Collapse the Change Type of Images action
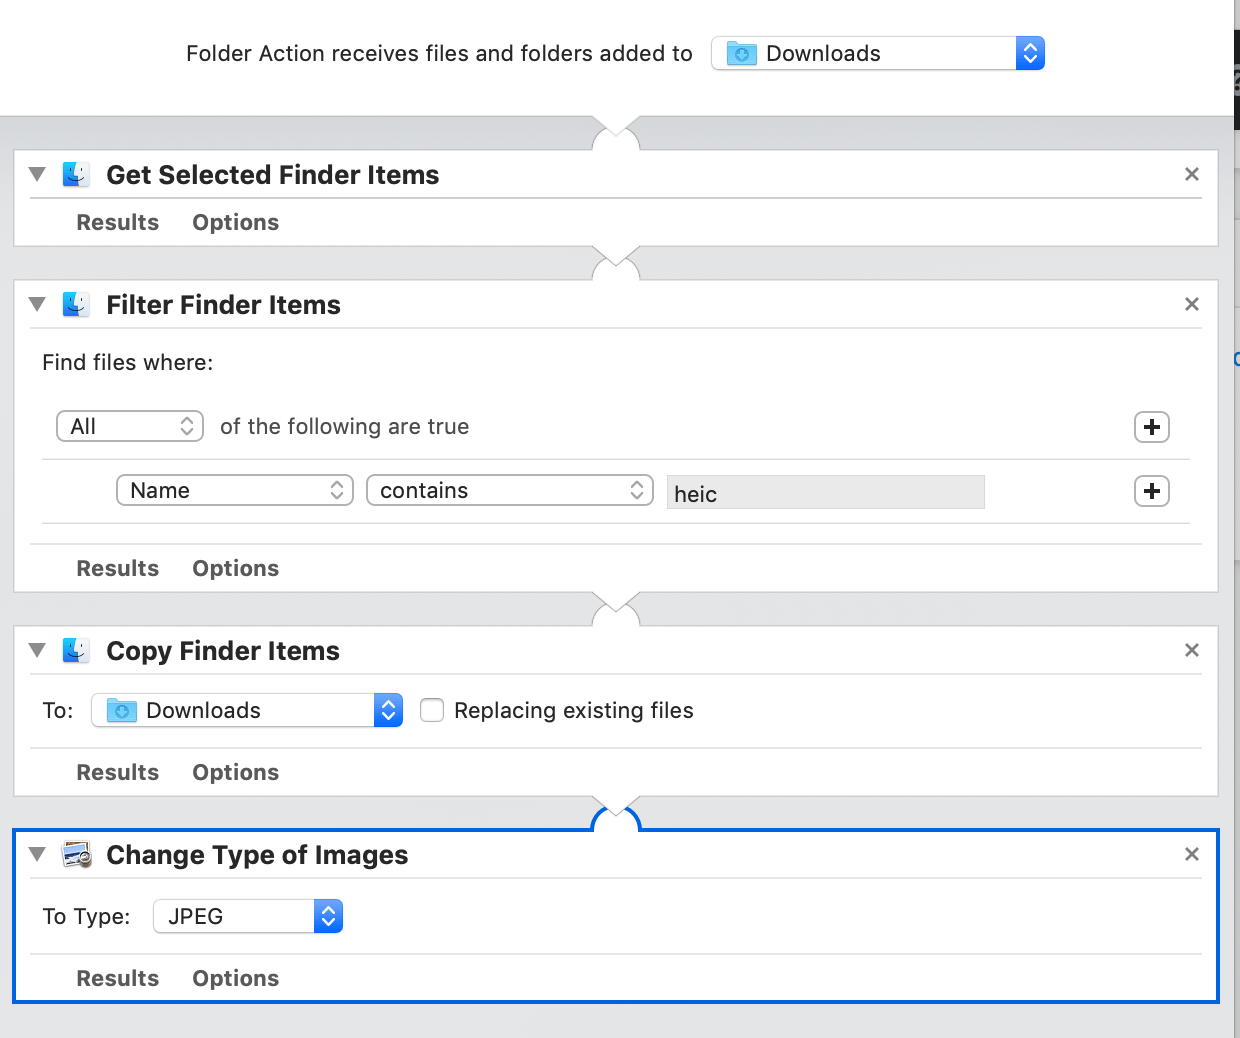The height and width of the screenshot is (1038, 1240). click(x=37, y=854)
